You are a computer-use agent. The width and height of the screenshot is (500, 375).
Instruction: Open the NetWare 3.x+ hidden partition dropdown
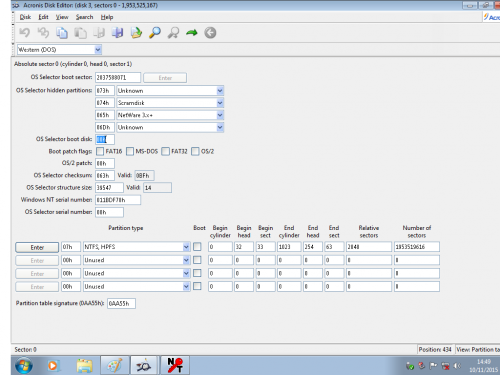coord(220,115)
